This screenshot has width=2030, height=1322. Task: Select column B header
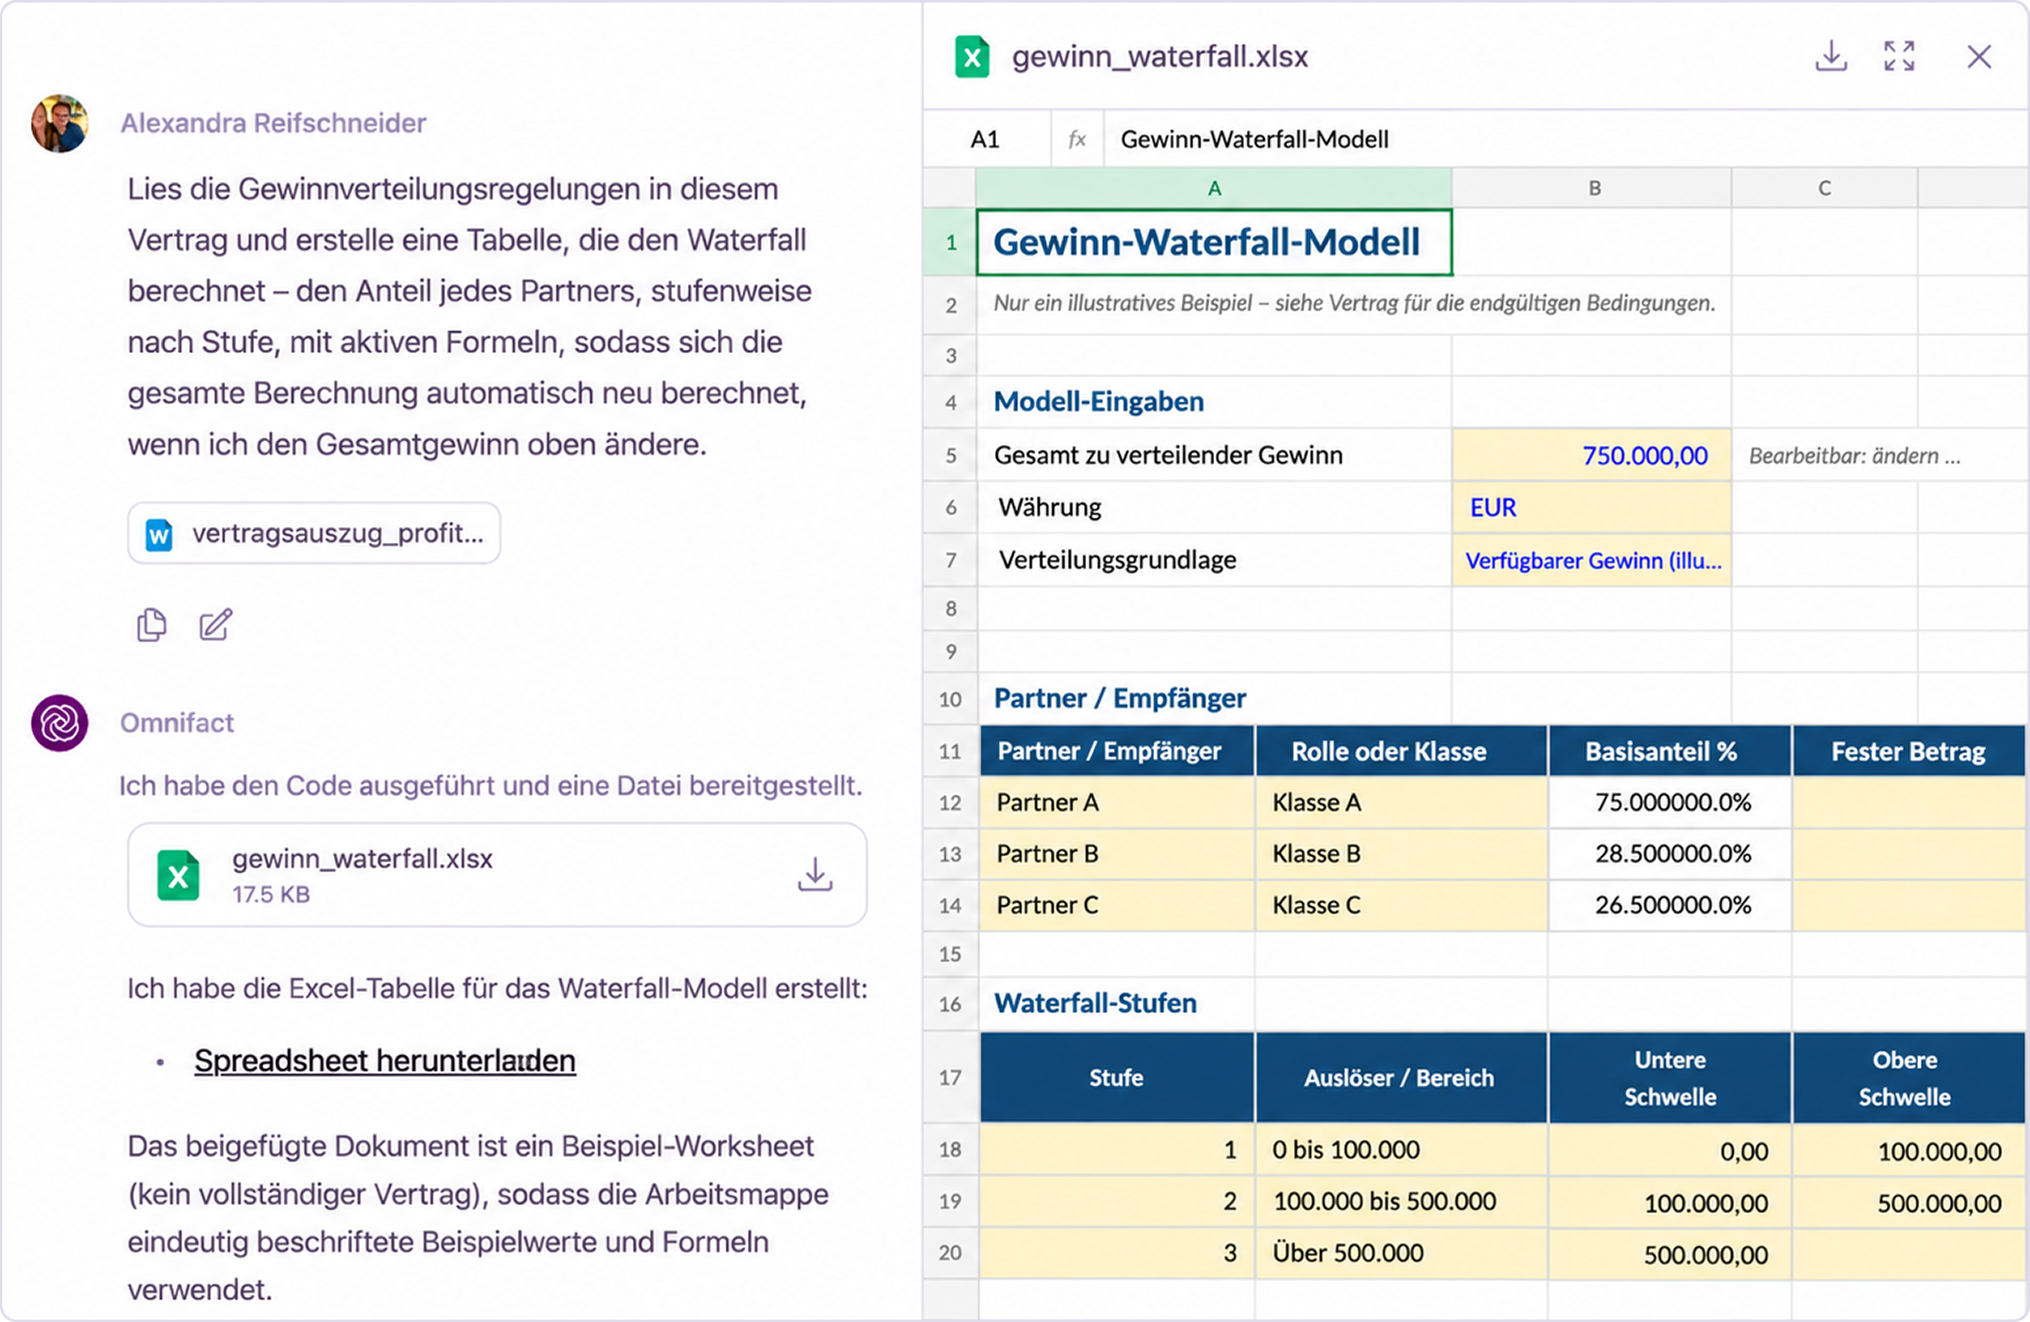(x=1593, y=188)
